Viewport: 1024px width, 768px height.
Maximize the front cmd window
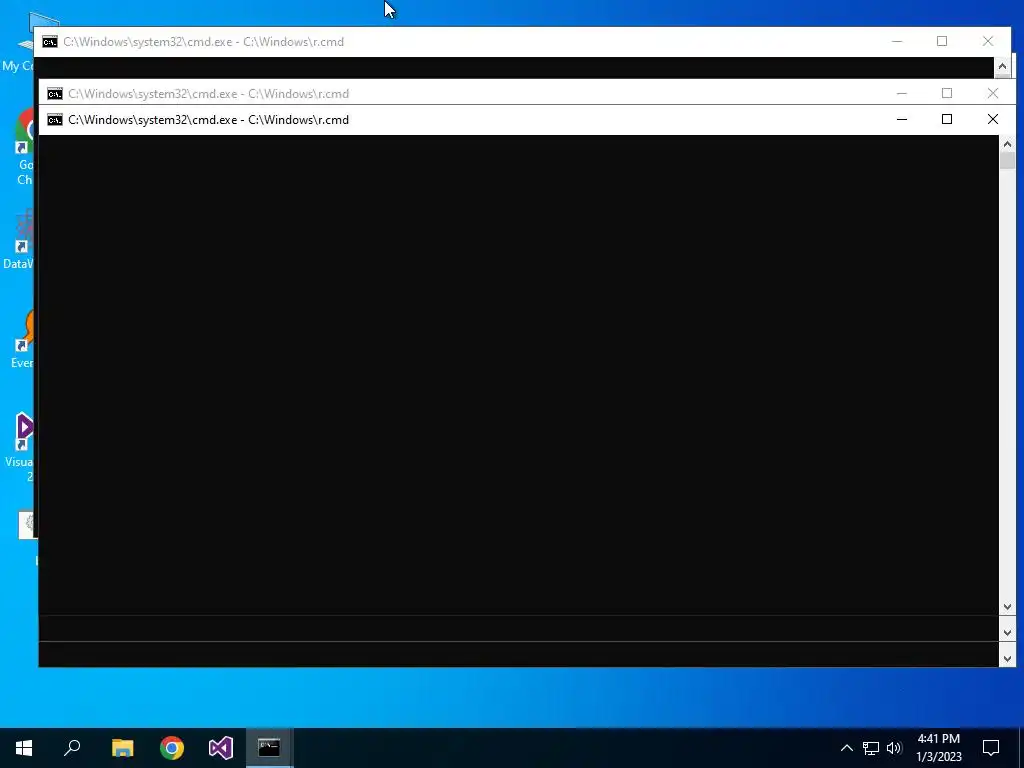(x=947, y=119)
